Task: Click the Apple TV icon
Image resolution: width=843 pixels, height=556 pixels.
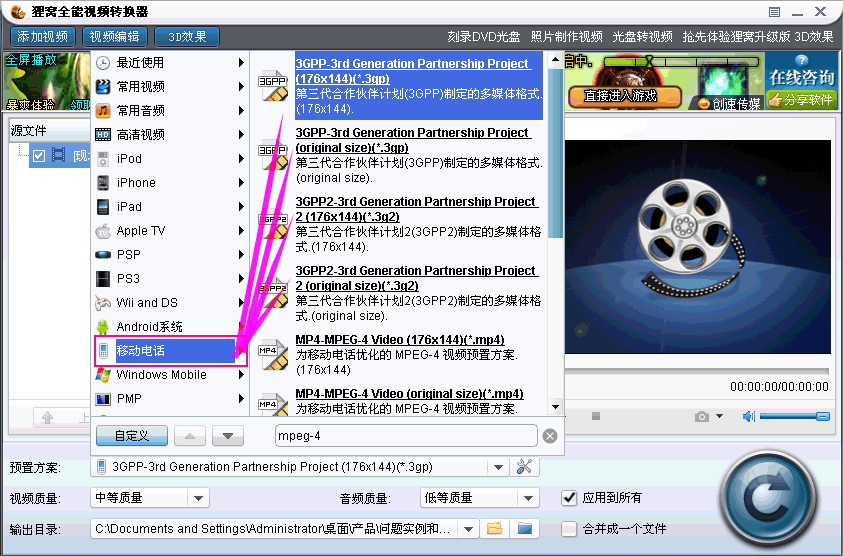Action: tap(103, 231)
